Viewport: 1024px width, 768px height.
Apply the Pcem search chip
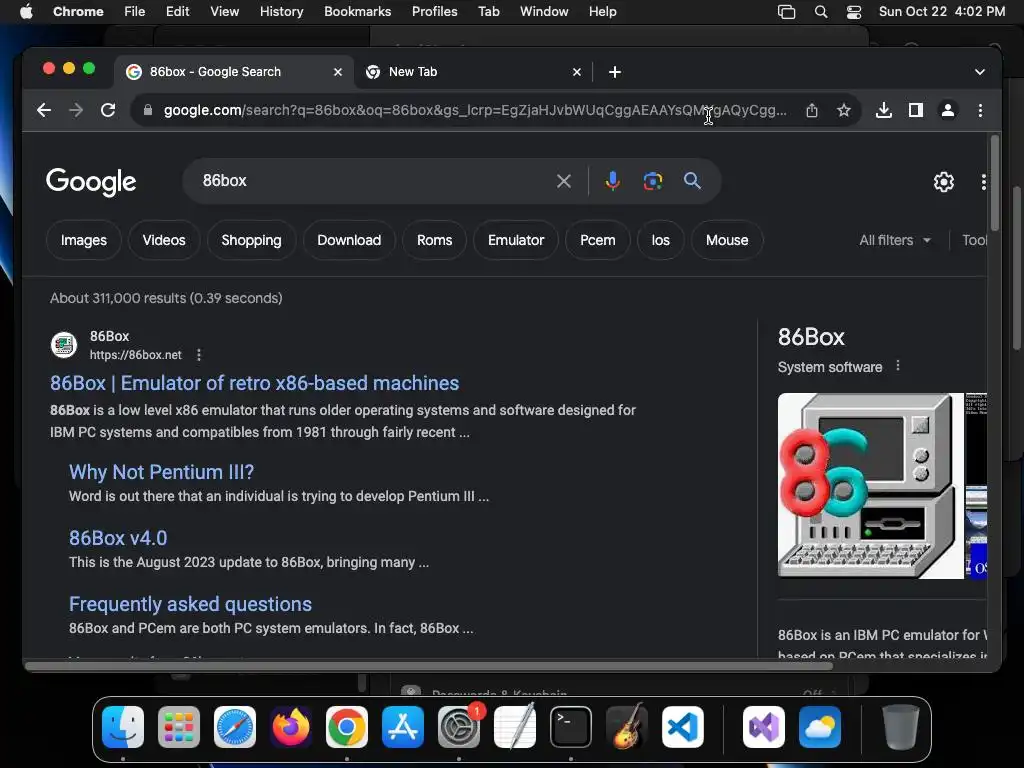click(x=598, y=240)
